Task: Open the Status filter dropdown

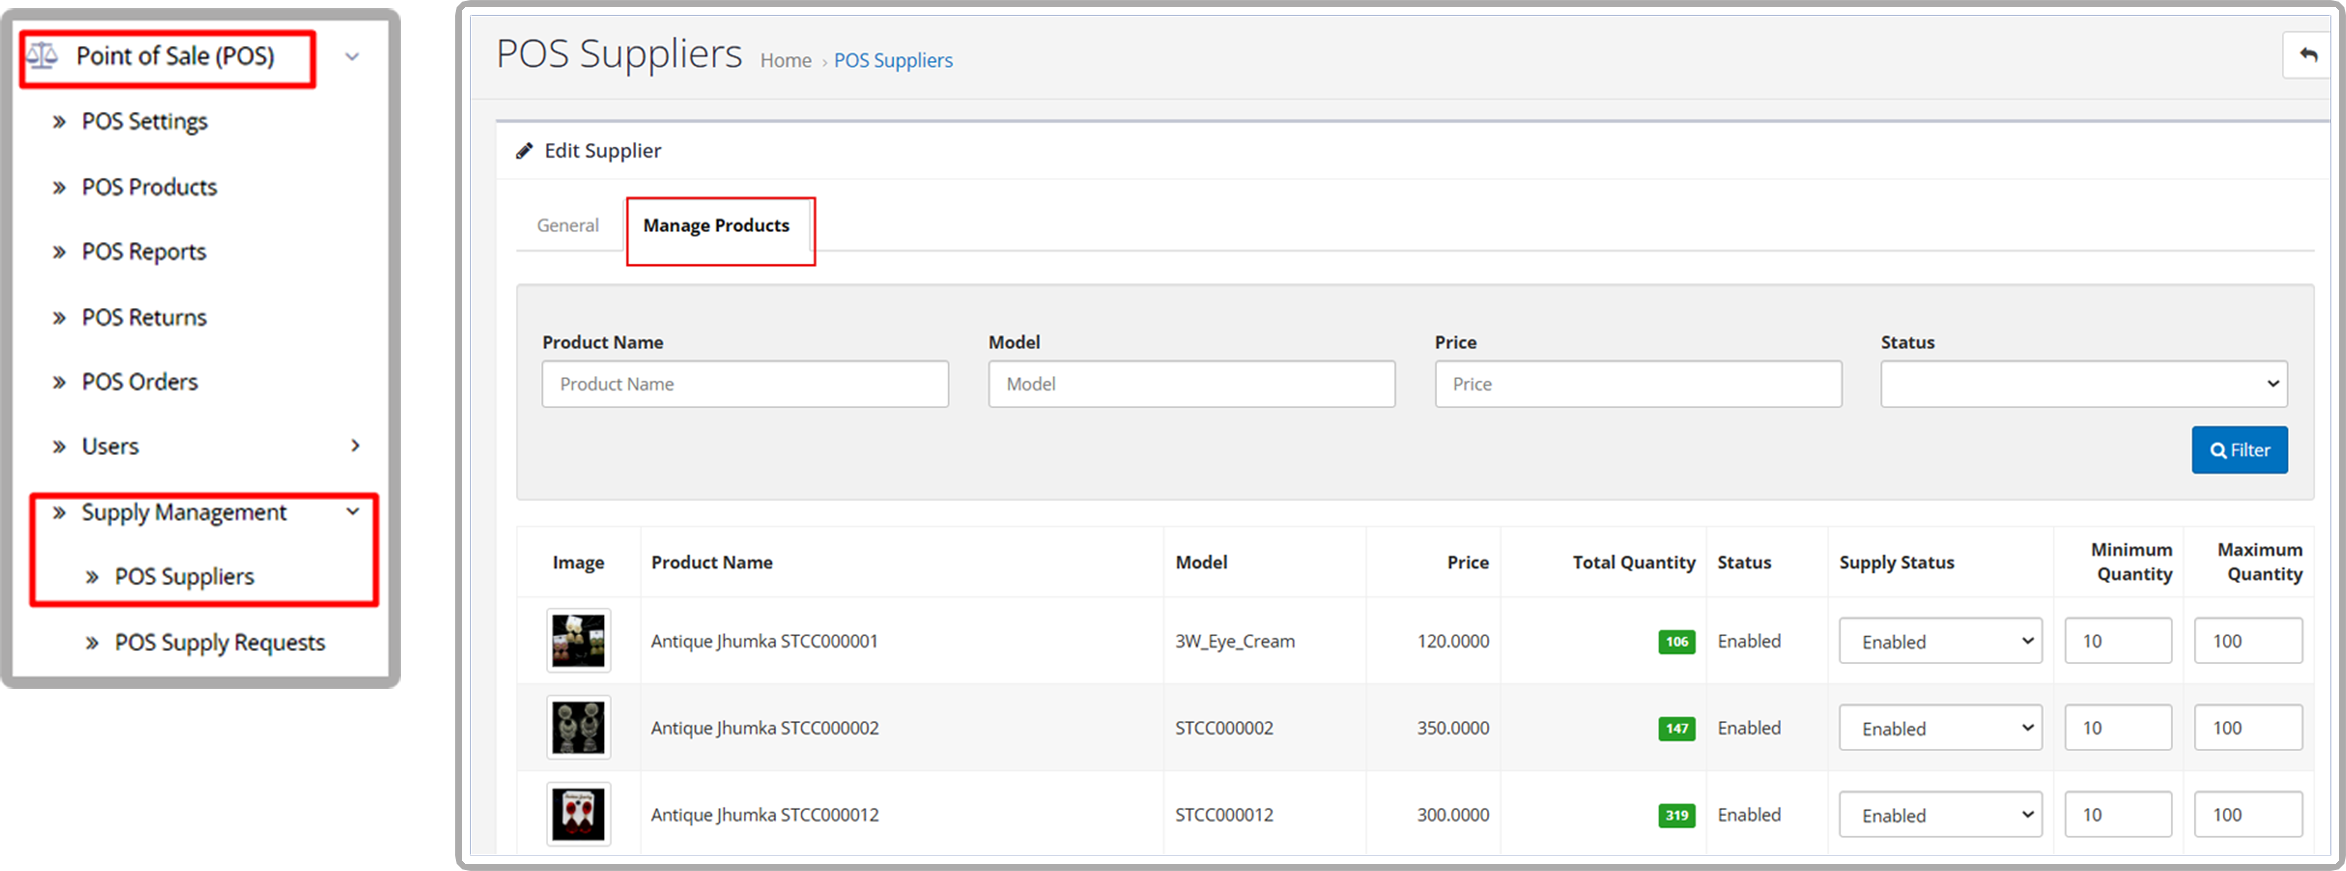Action: [2083, 384]
